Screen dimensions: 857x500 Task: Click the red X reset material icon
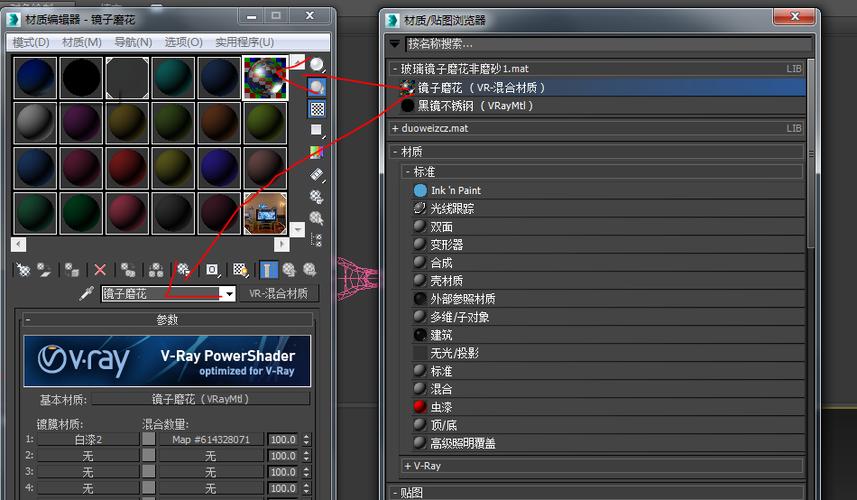(100, 269)
